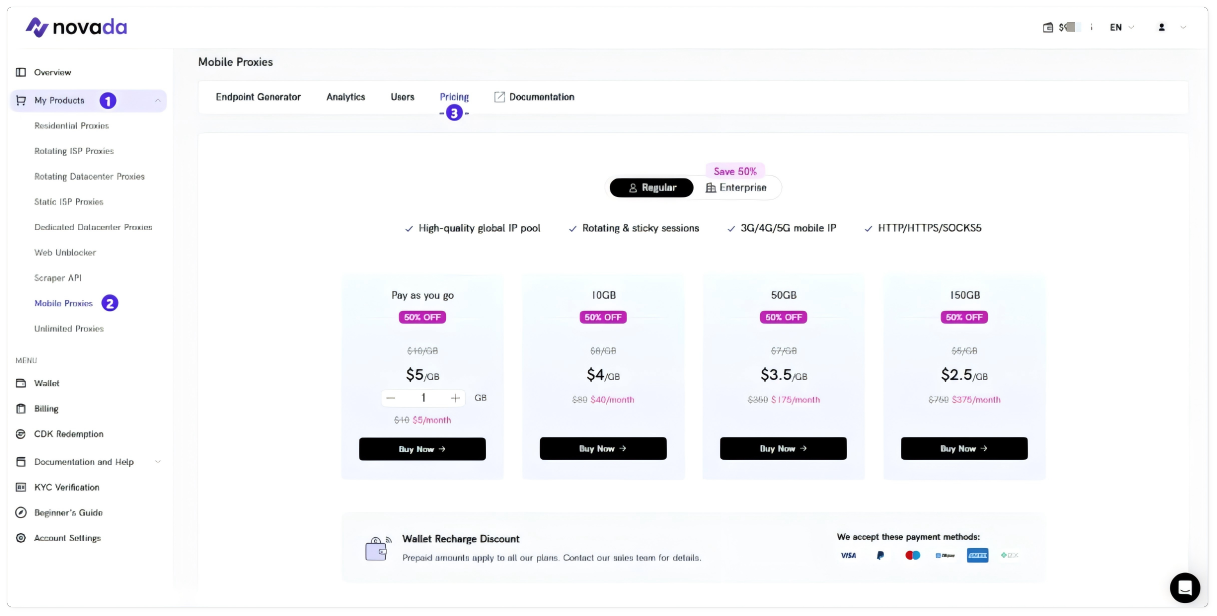
Task: Click the CDK Redemption sidebar icon
Action: (x=21, y=434)
